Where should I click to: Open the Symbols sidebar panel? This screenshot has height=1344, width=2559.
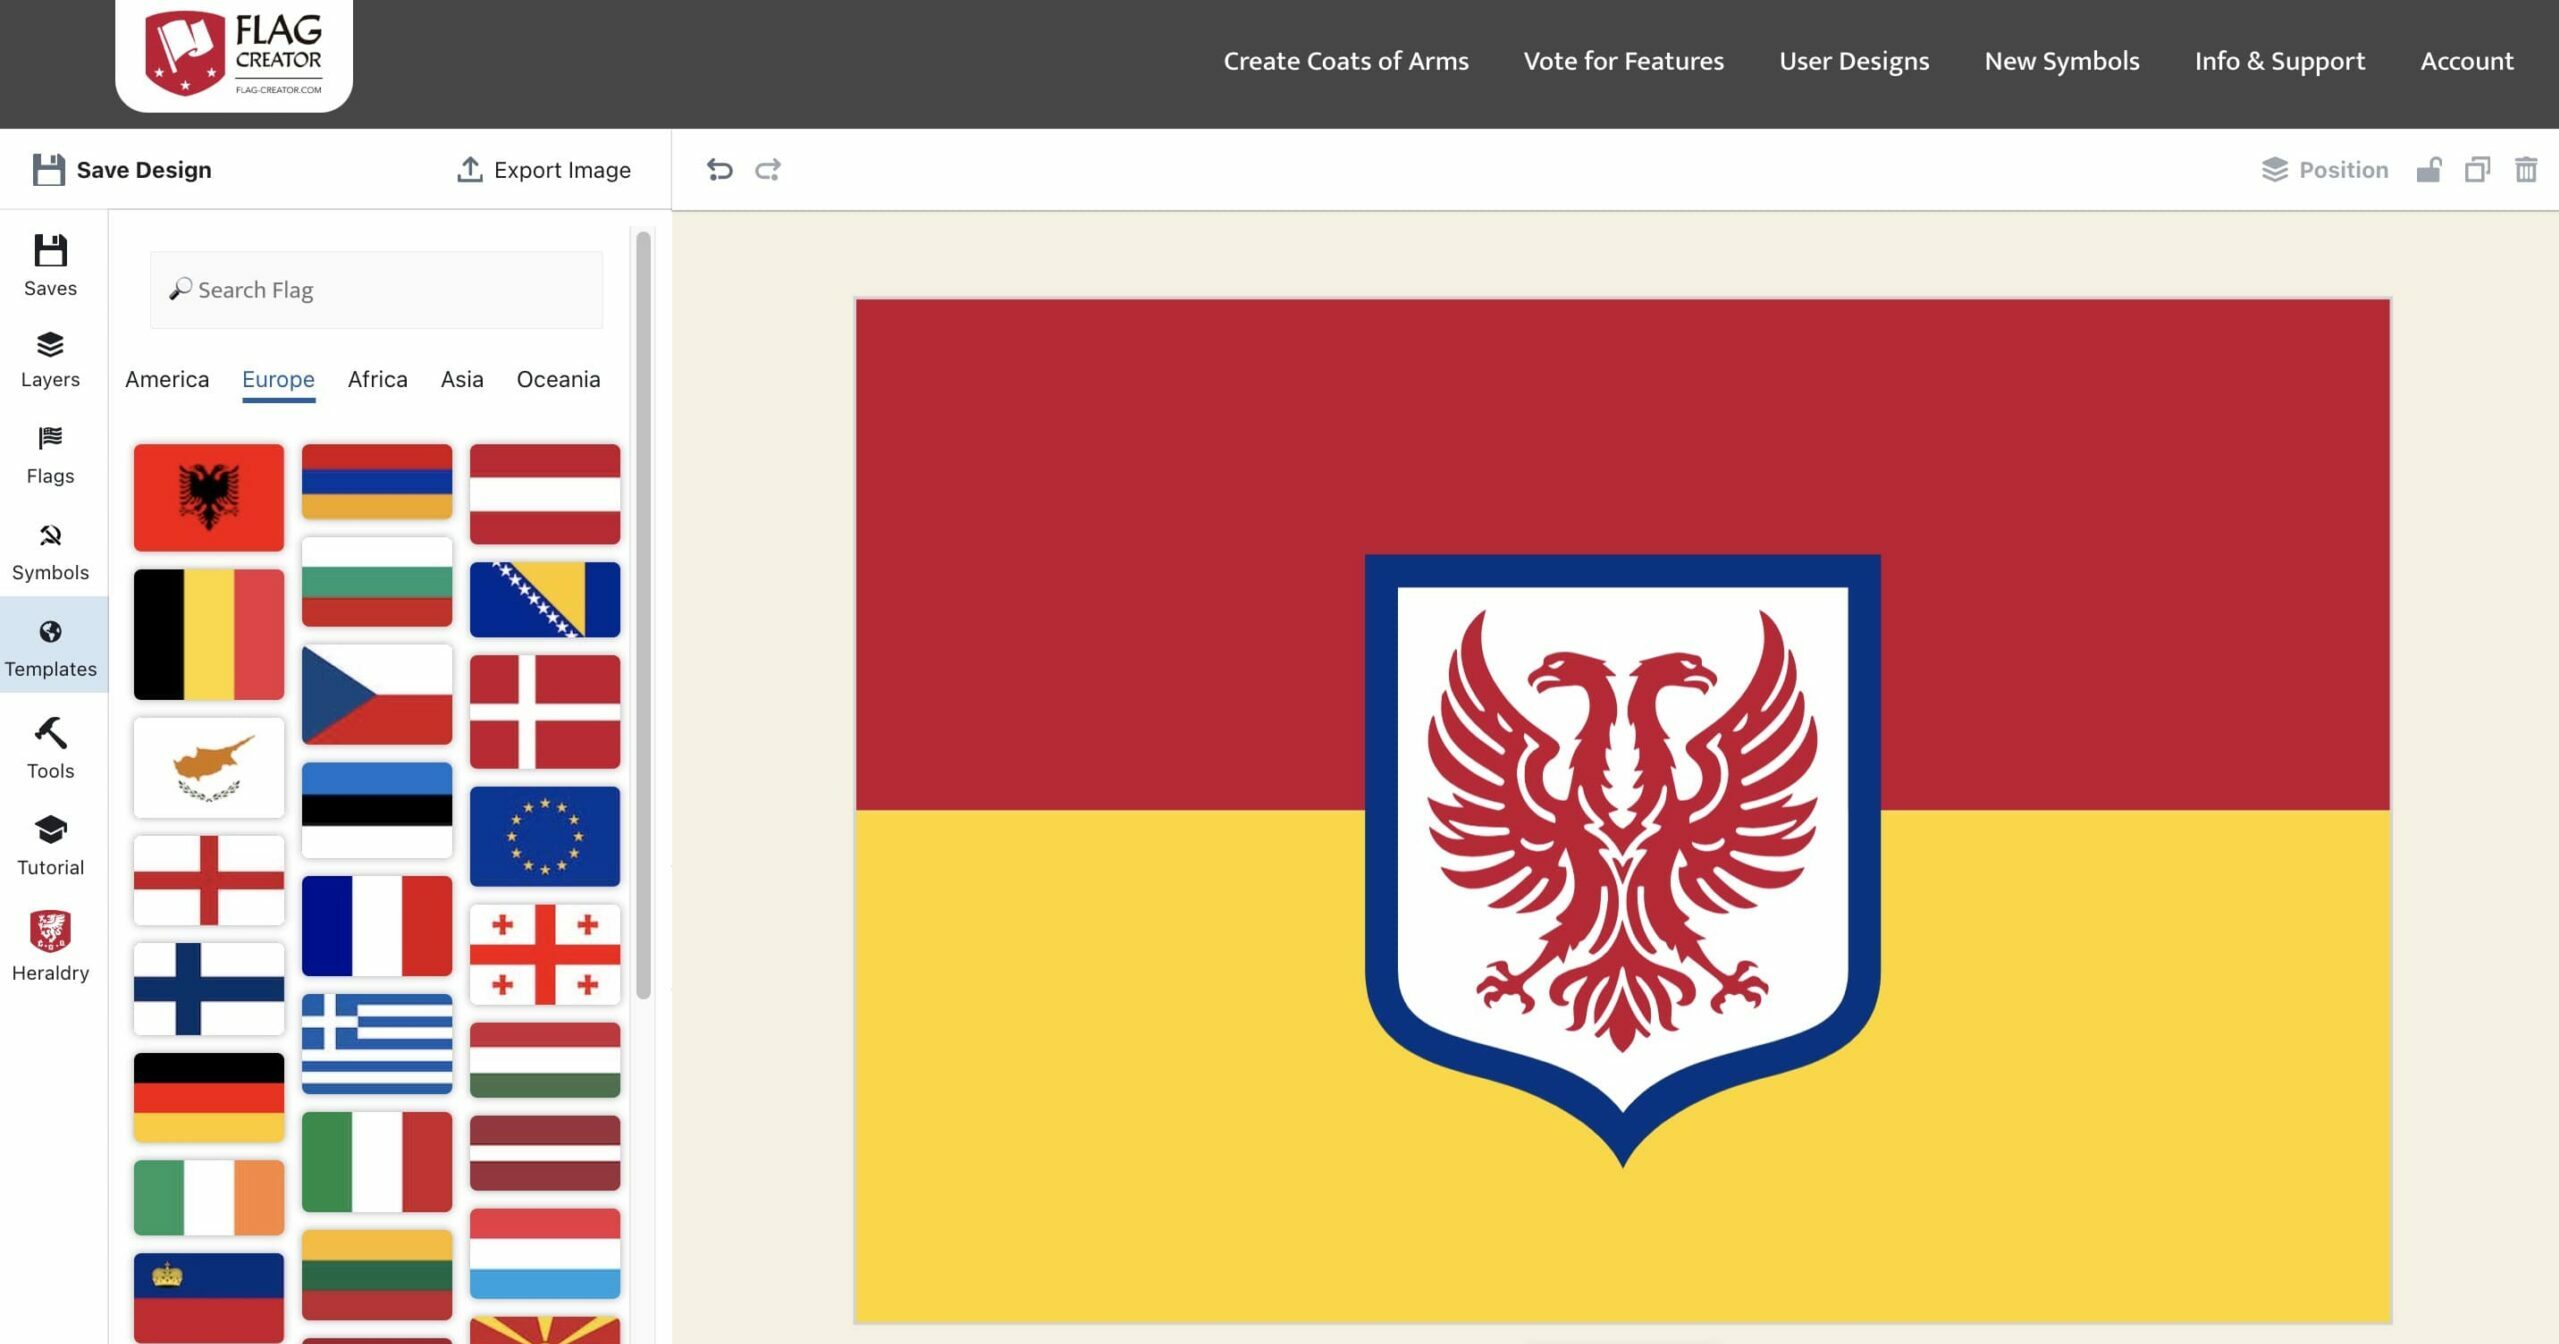pyautogui.click(x=50, y=552)
